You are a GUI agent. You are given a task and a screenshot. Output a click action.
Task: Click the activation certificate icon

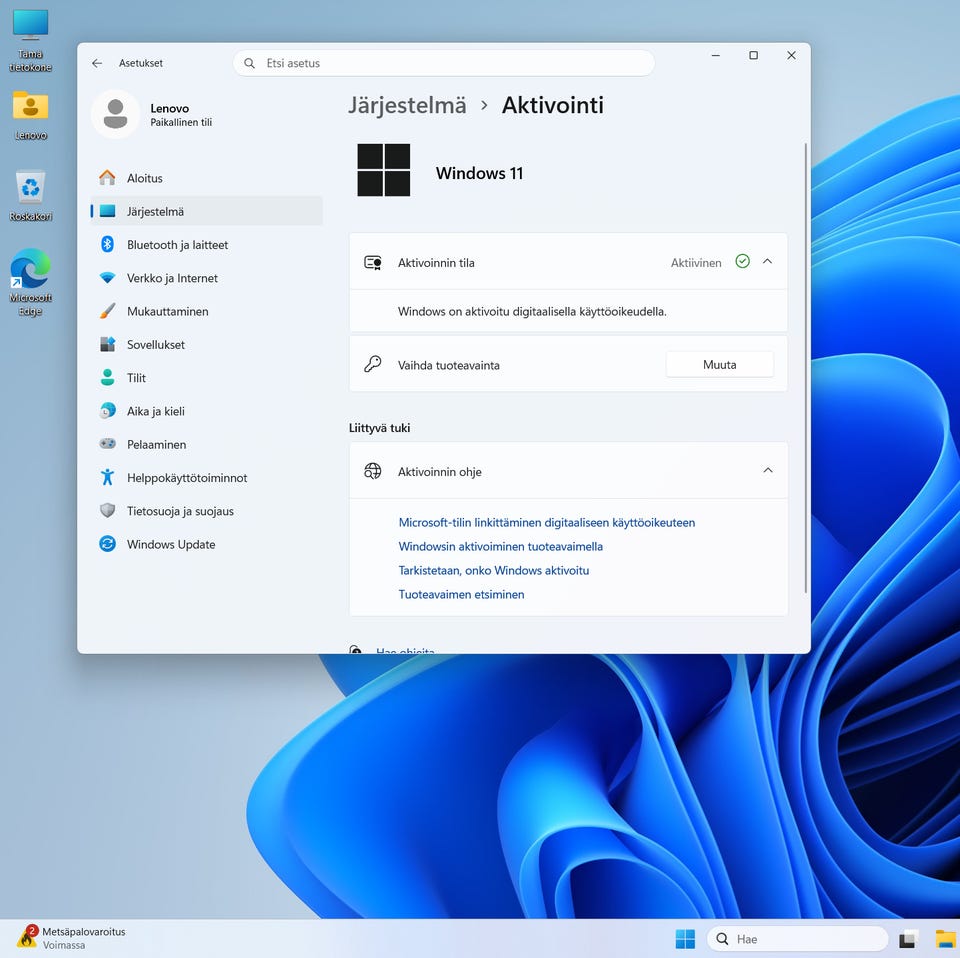pyautogui.click(x=373, y=263)
